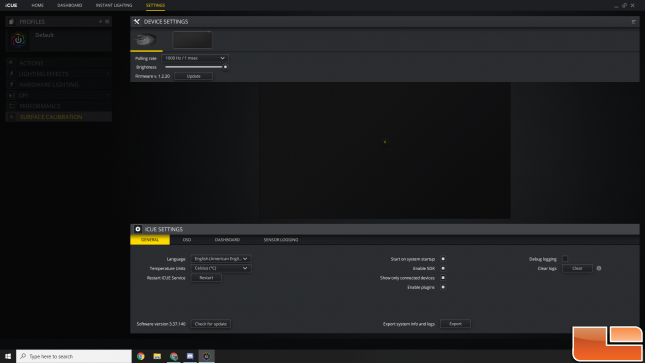The width and height of the screenshot is (645, 363).
Task: Click the DPI cursor icon
Action: 11,95
